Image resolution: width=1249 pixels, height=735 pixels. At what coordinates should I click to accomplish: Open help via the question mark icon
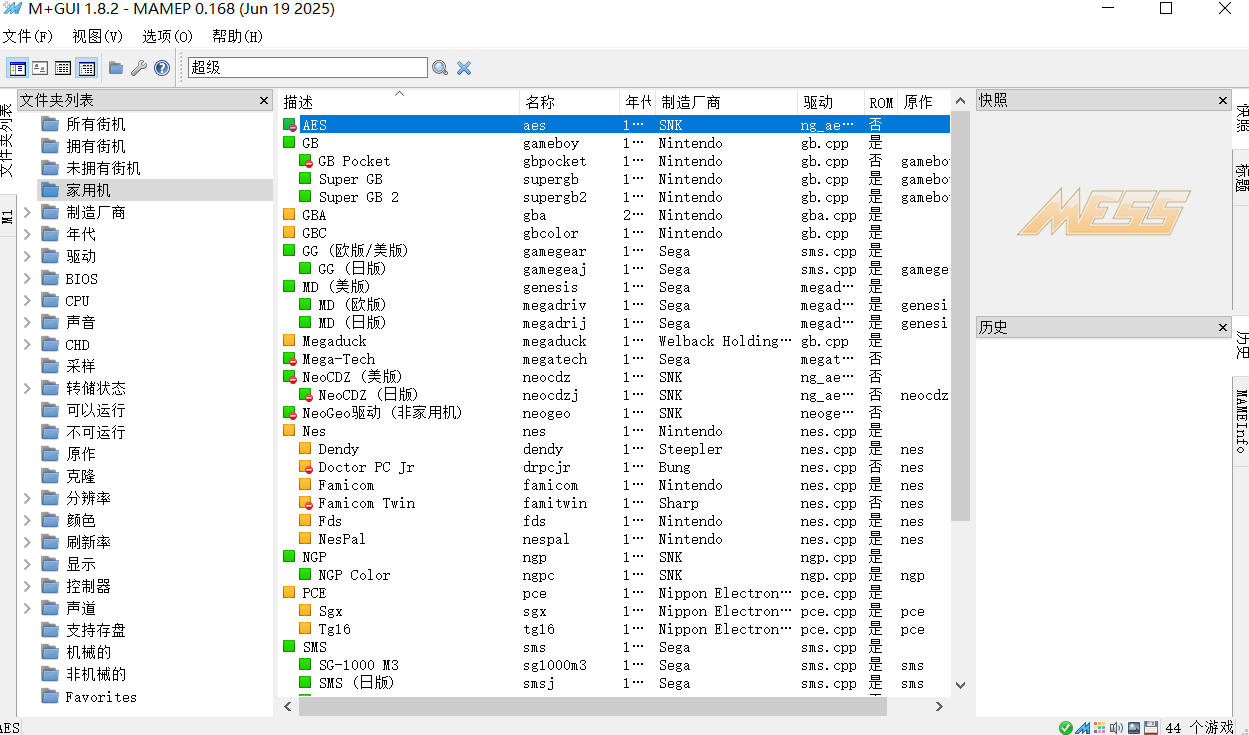pos(162,68)
